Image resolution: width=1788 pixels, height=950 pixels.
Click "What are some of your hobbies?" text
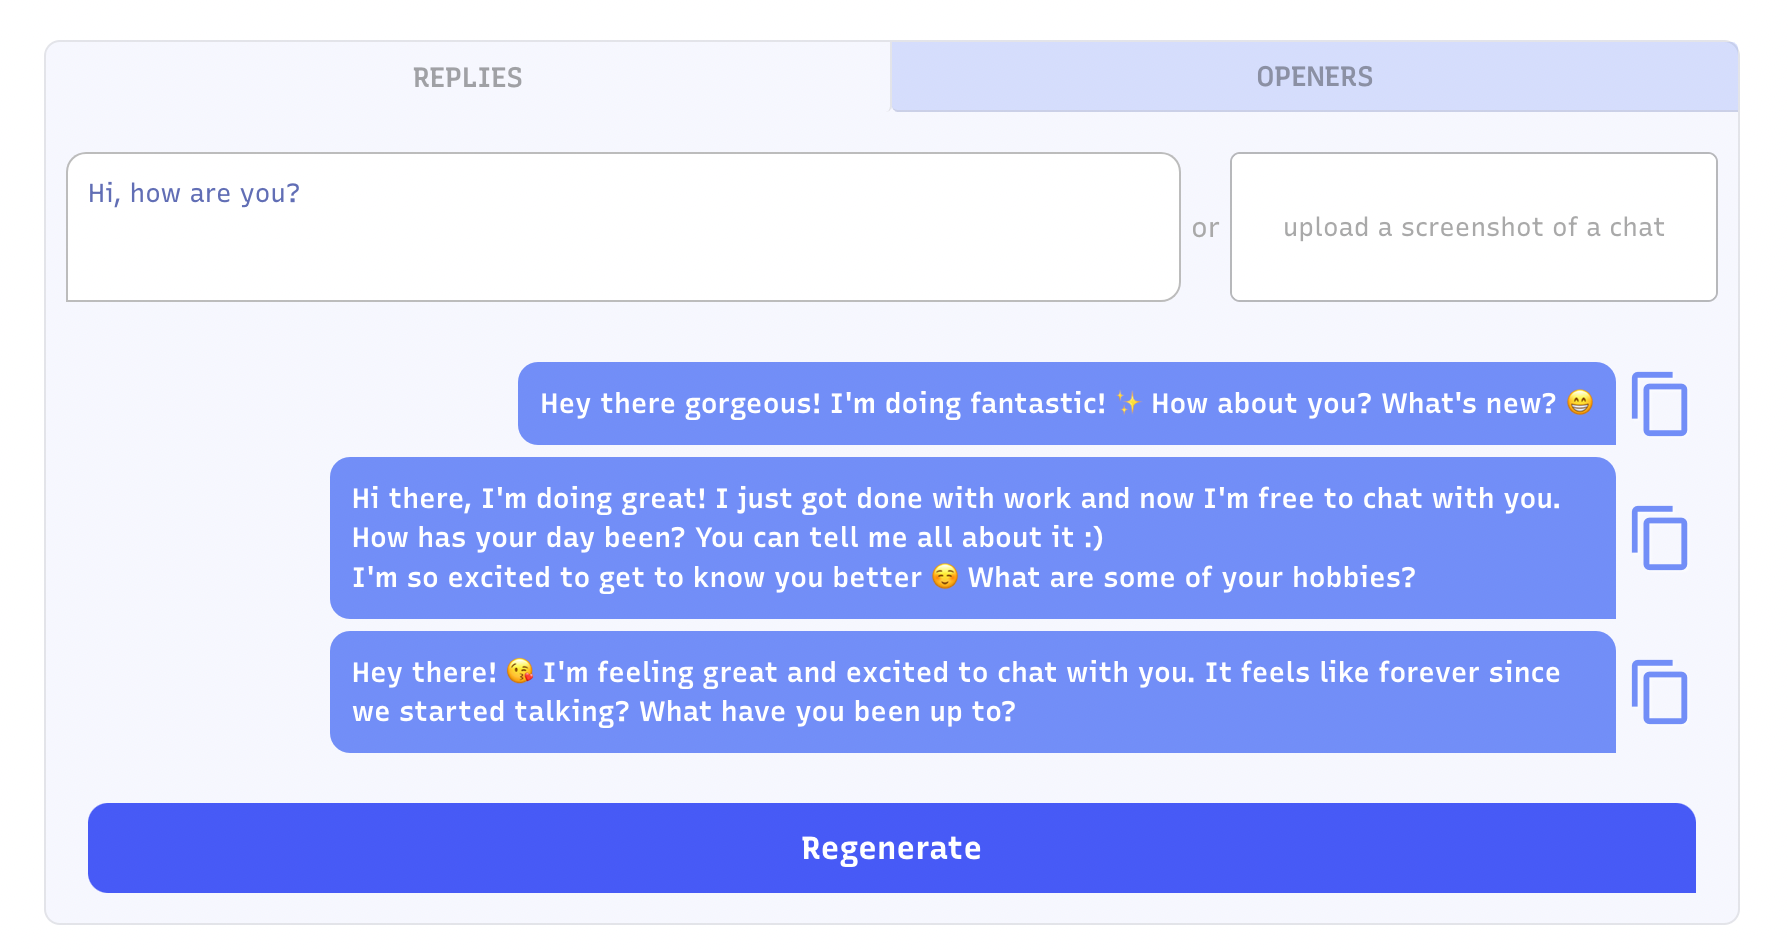click(1191, 578)
